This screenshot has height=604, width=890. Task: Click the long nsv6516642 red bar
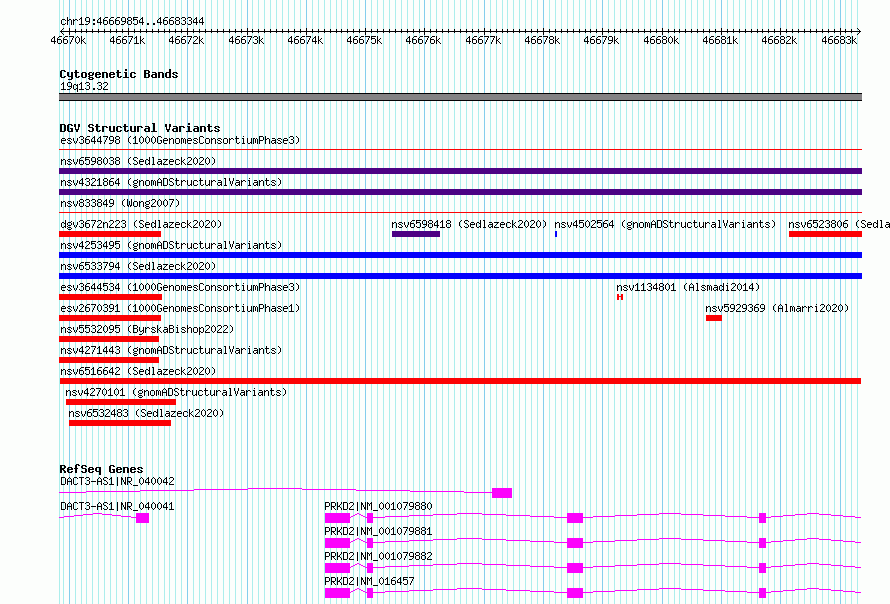coord(460,381)
